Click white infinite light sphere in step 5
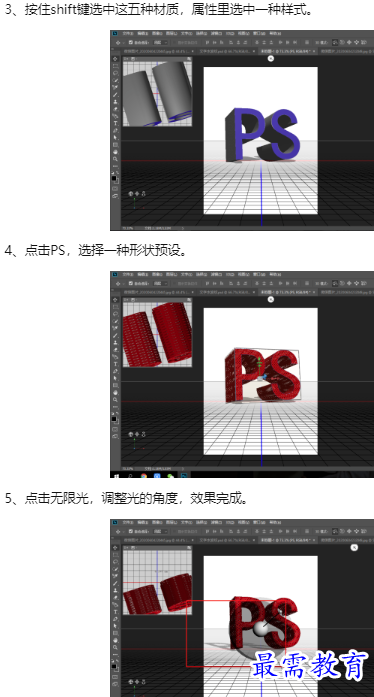Screen dimensions: 374x697 261,628
